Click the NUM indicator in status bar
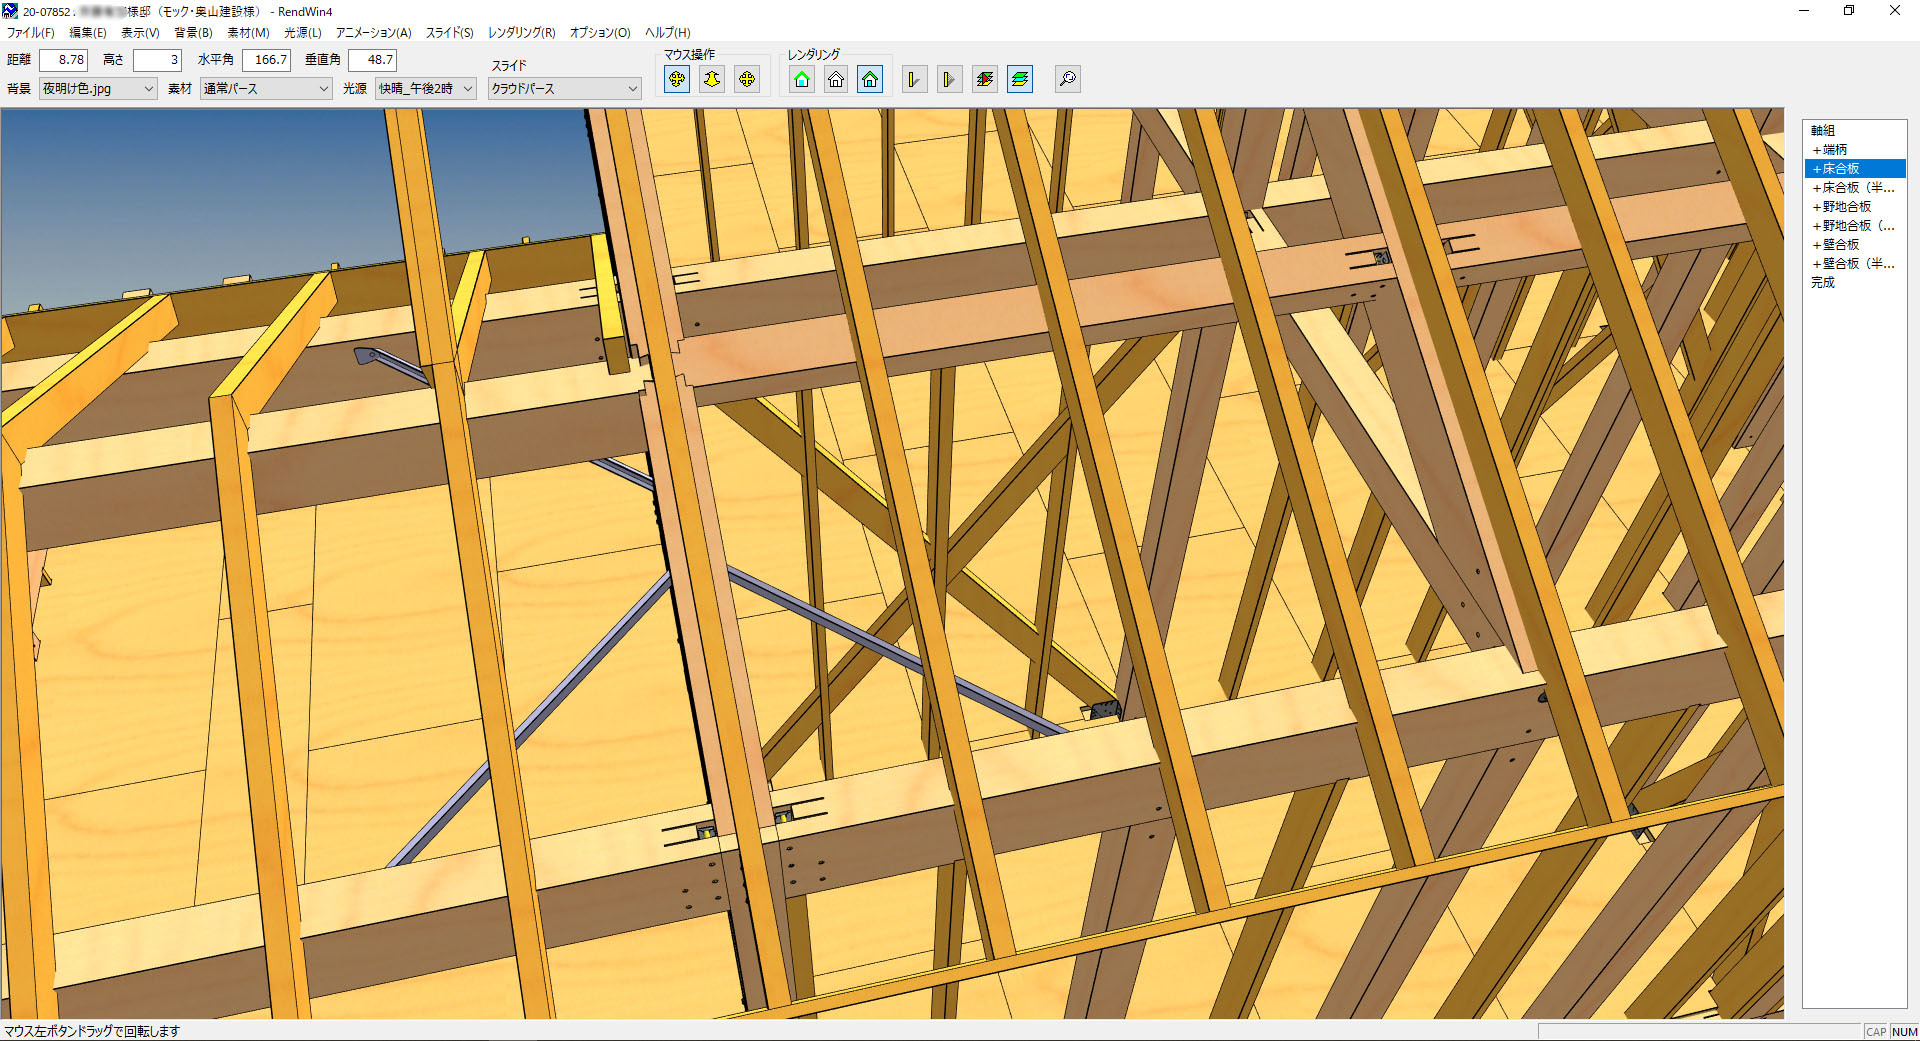The width and height of the screenshot is (1920, 1041). tap(1905, 1032)
